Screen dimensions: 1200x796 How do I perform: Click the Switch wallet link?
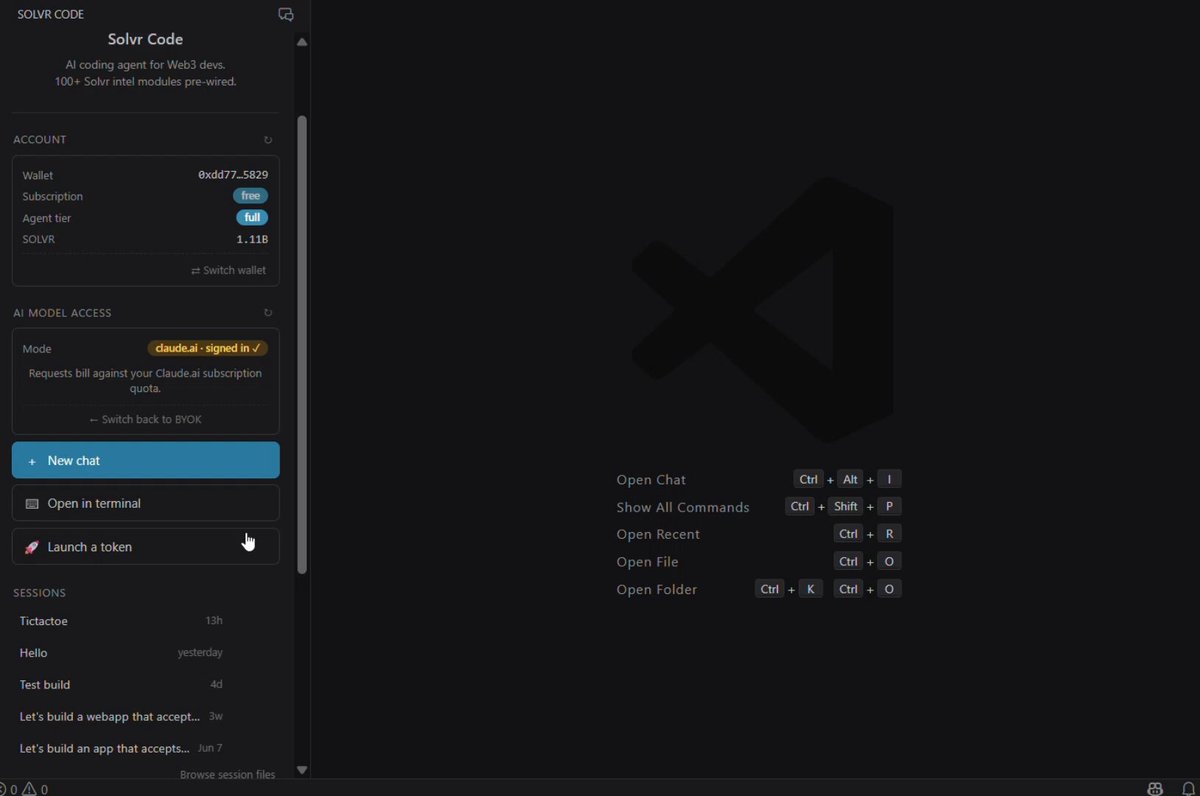[229, 271]
